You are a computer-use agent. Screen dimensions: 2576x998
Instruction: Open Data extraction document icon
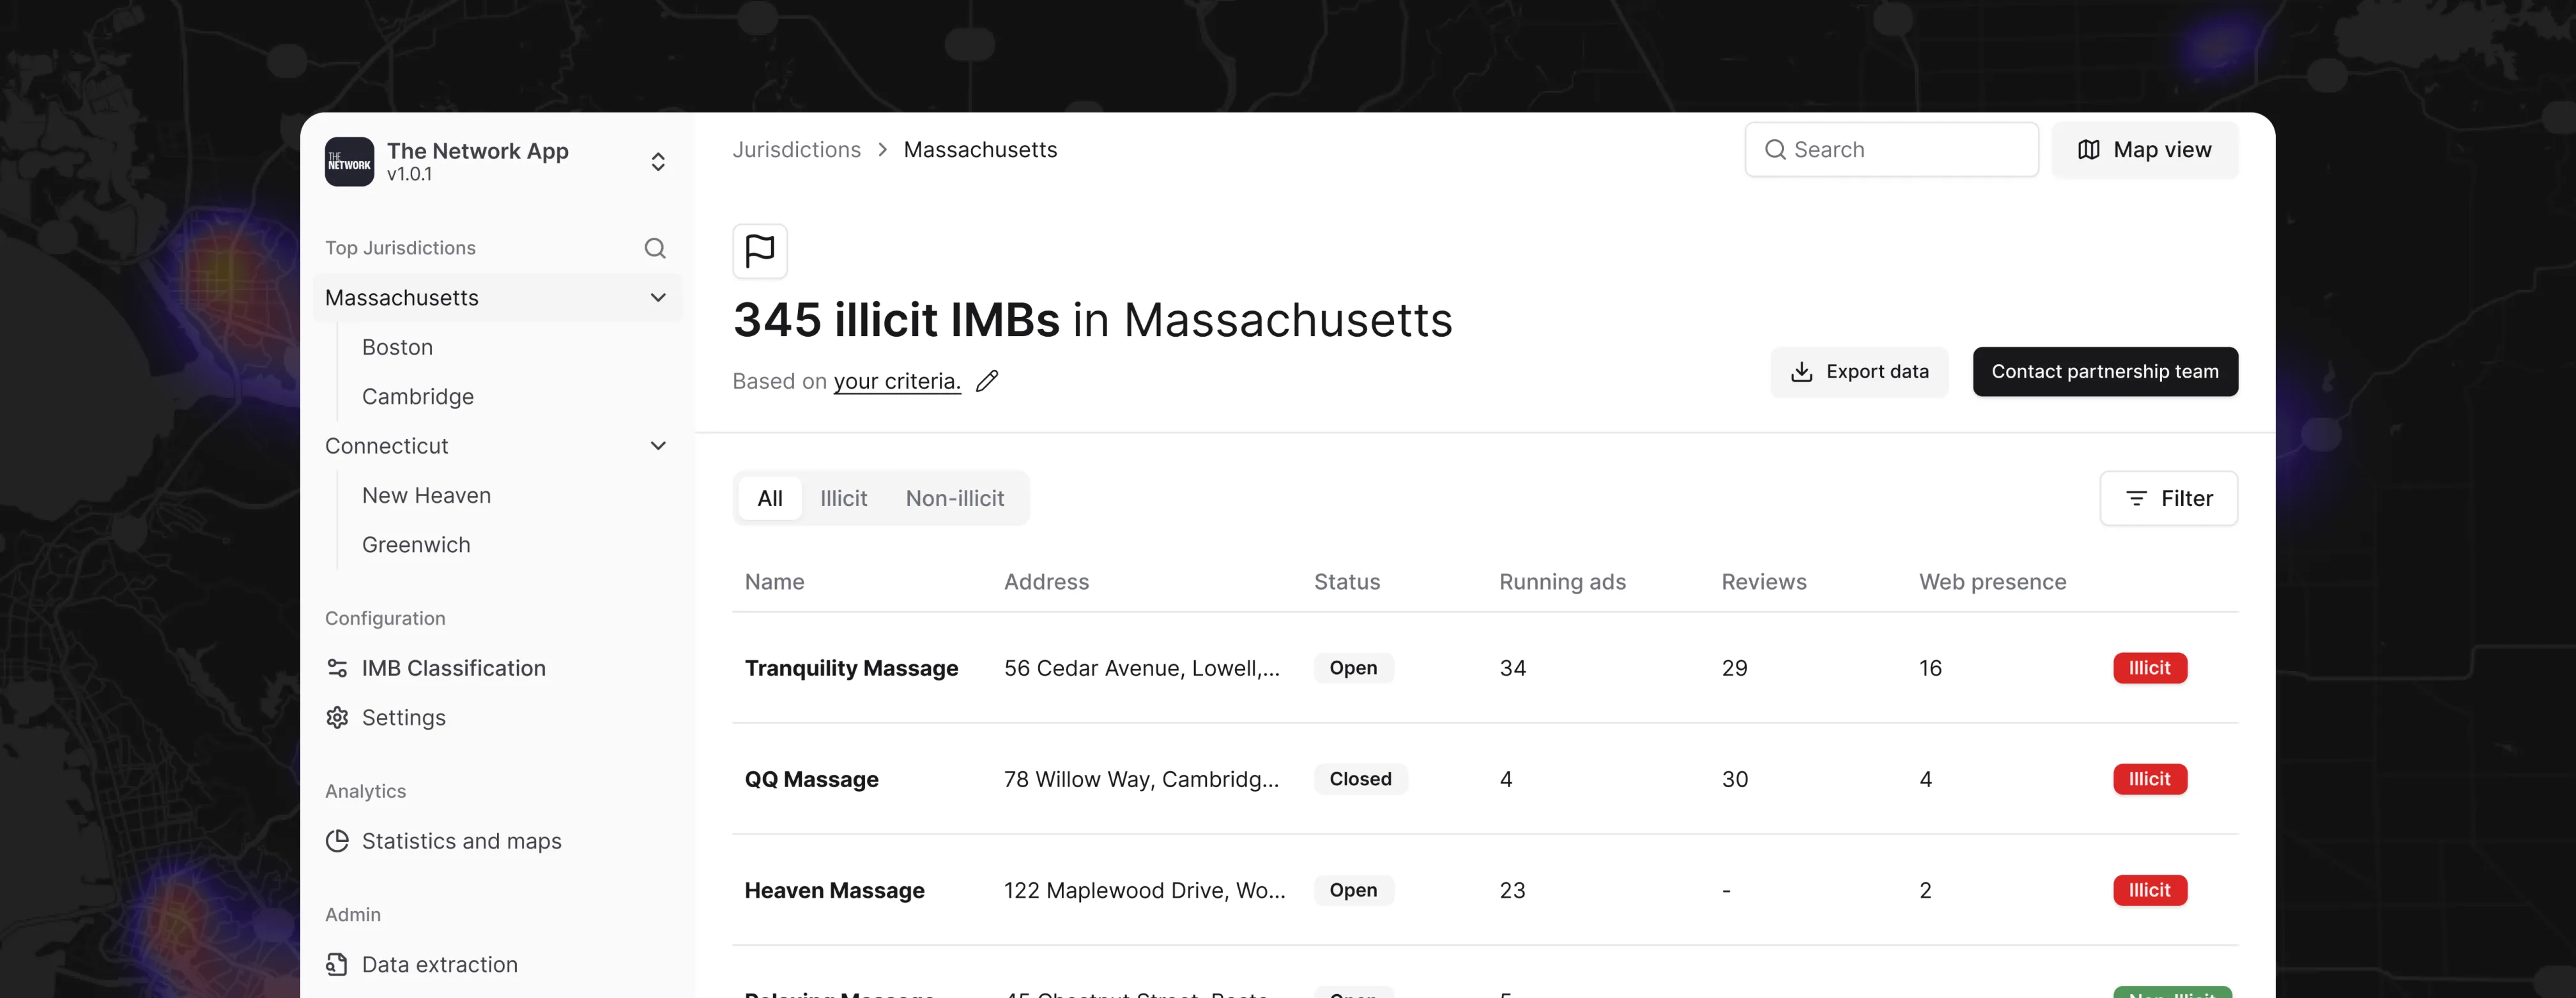pyautogui.click(x=337, y=964)
